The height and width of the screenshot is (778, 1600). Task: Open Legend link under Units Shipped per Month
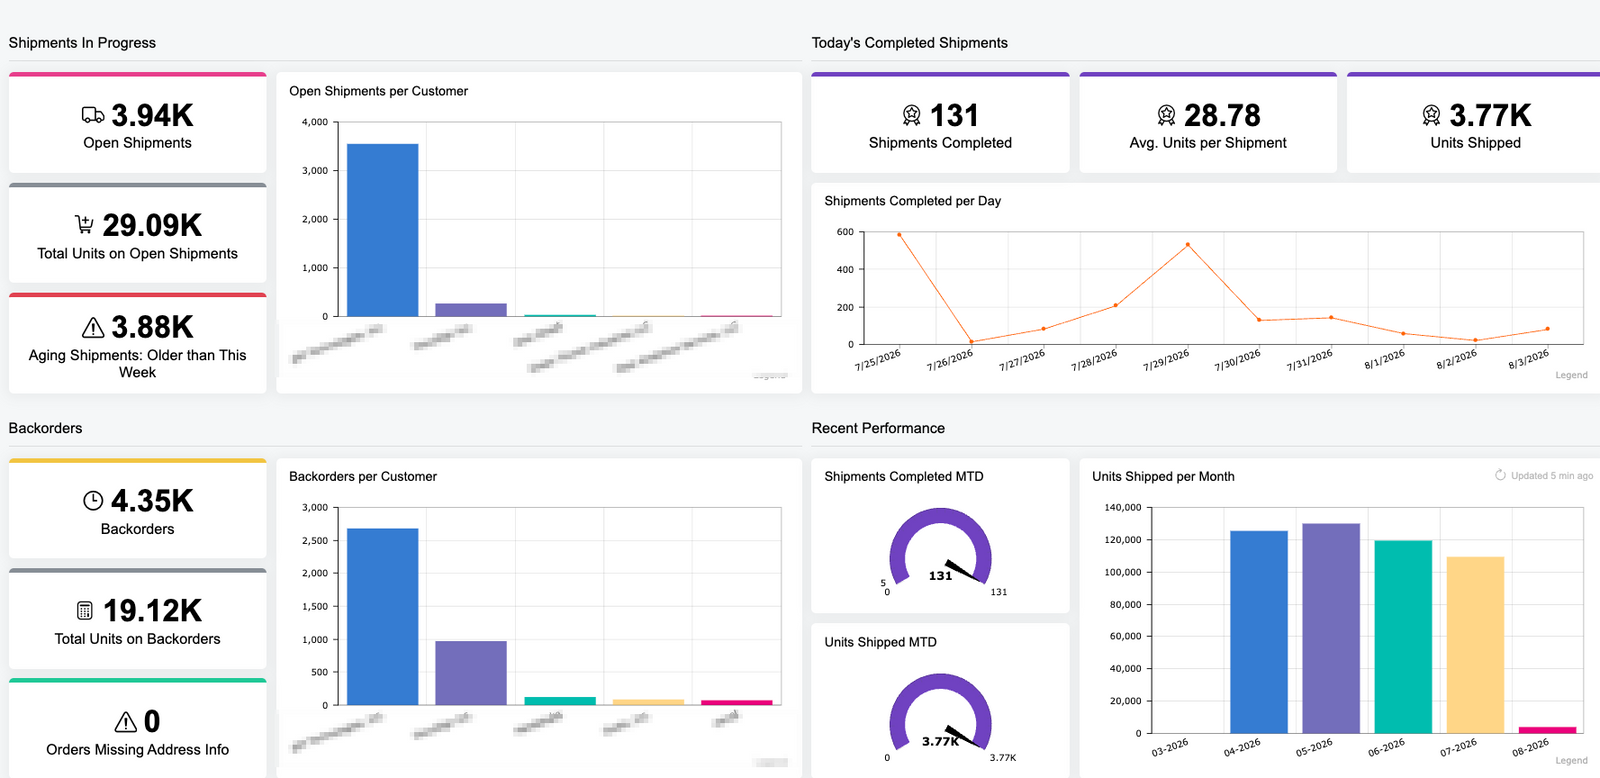[1571, 760]
